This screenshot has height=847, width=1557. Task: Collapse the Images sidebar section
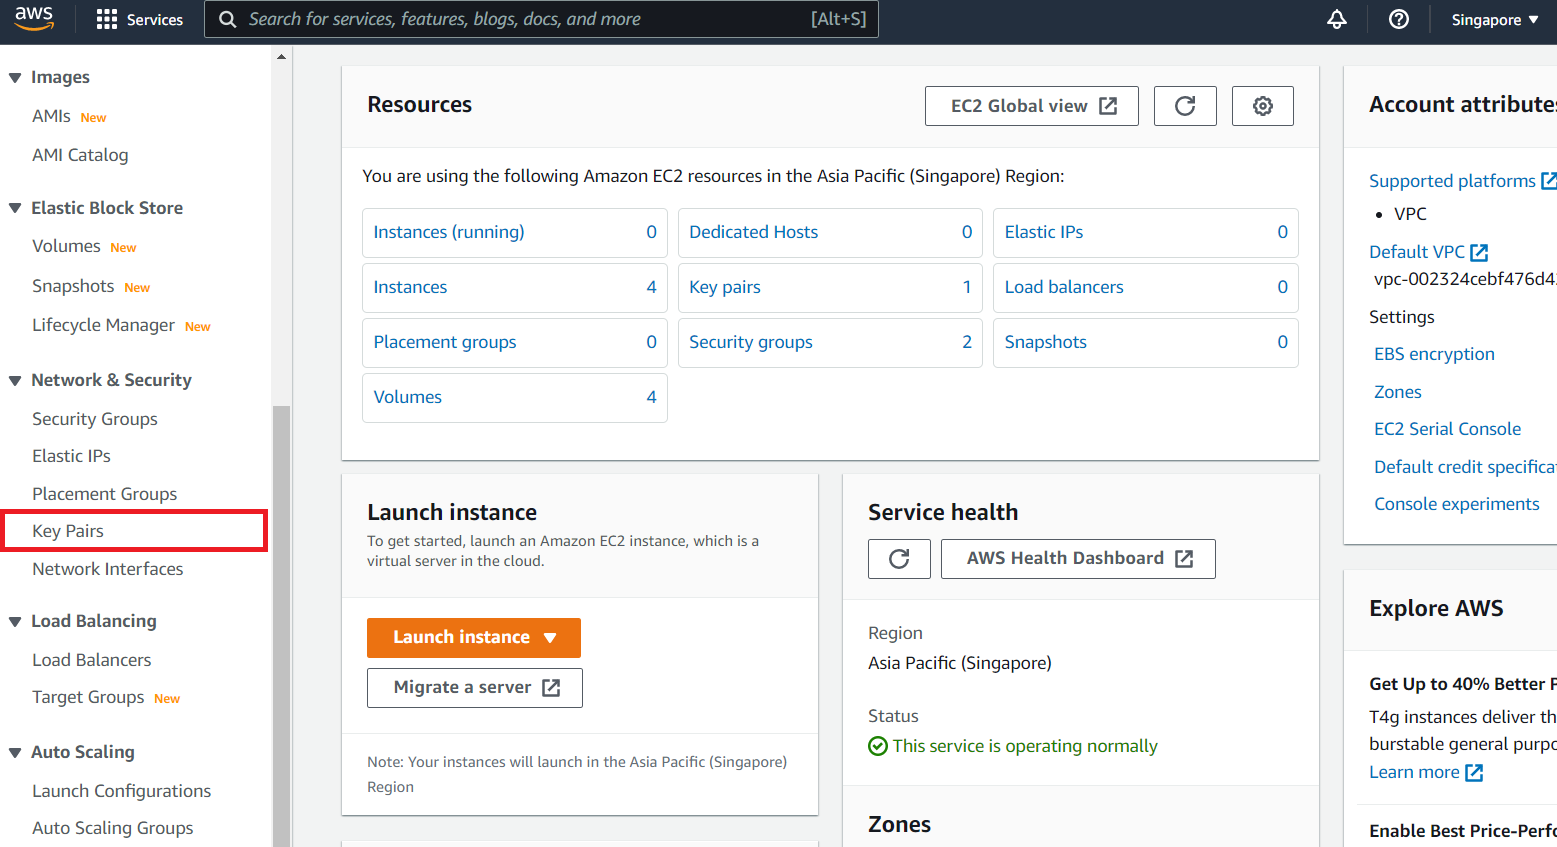click(15, 78)
